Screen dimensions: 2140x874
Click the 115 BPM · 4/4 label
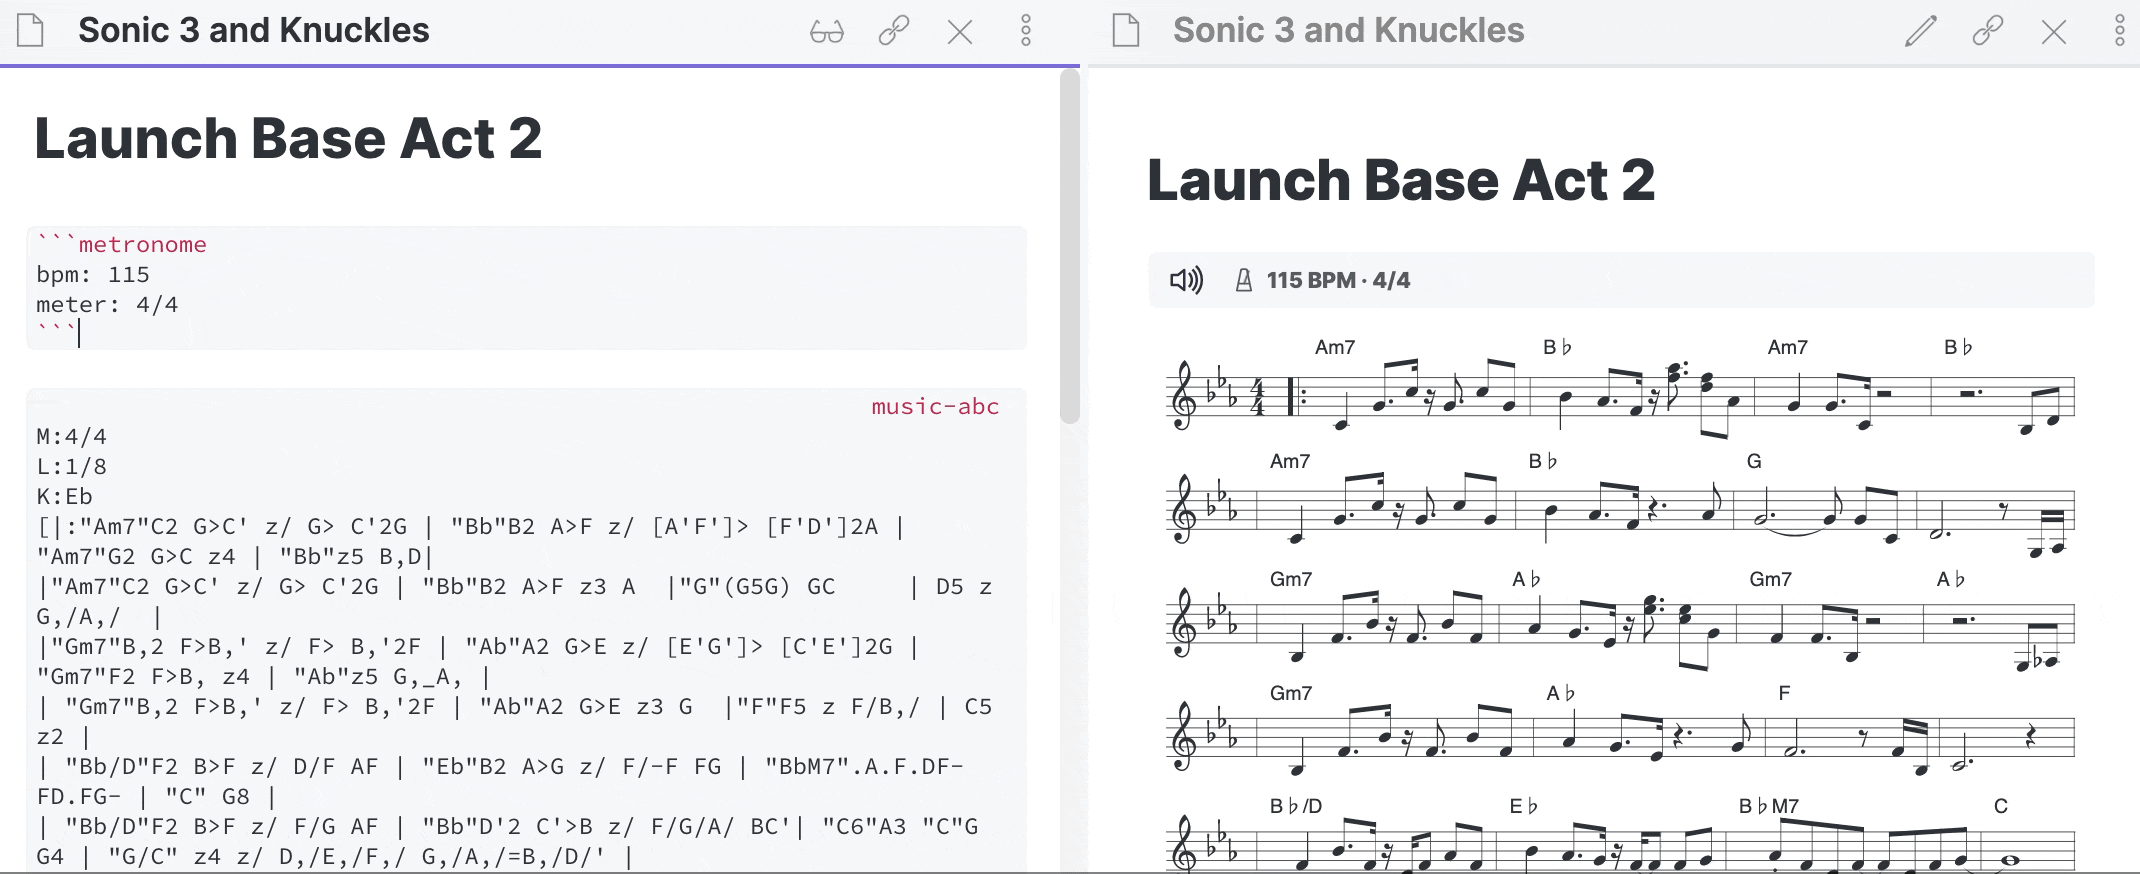coord(1338,280)
